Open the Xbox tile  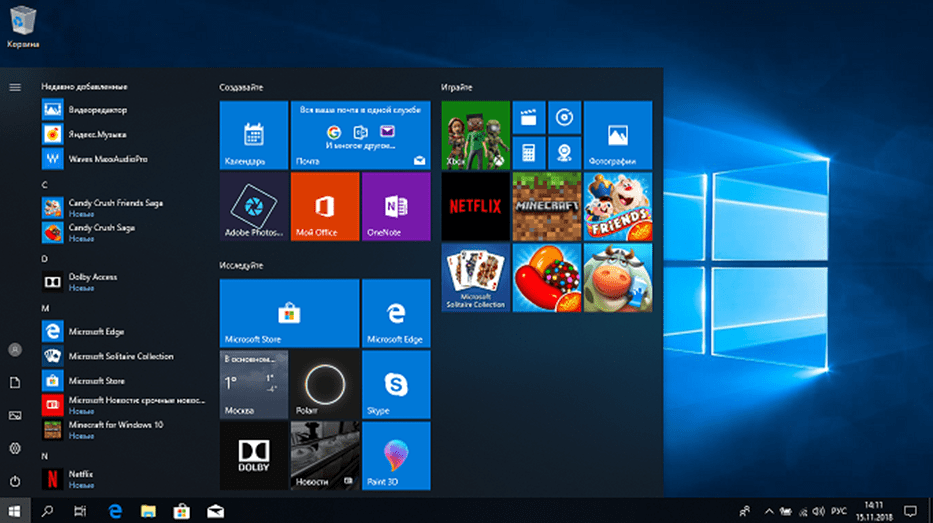(475, 135)
